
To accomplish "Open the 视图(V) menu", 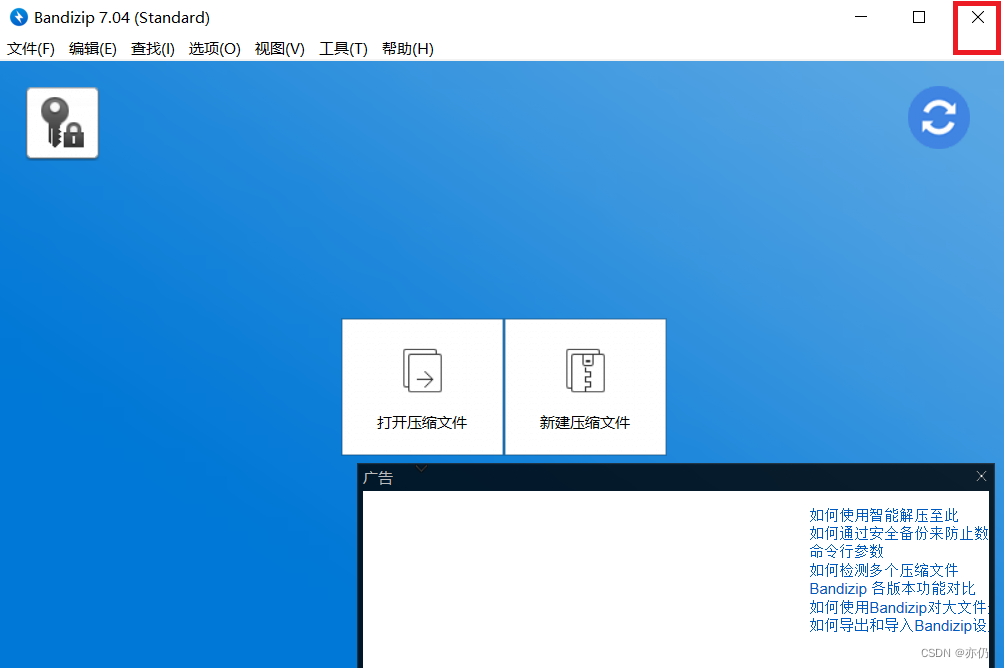I will 280,49.
